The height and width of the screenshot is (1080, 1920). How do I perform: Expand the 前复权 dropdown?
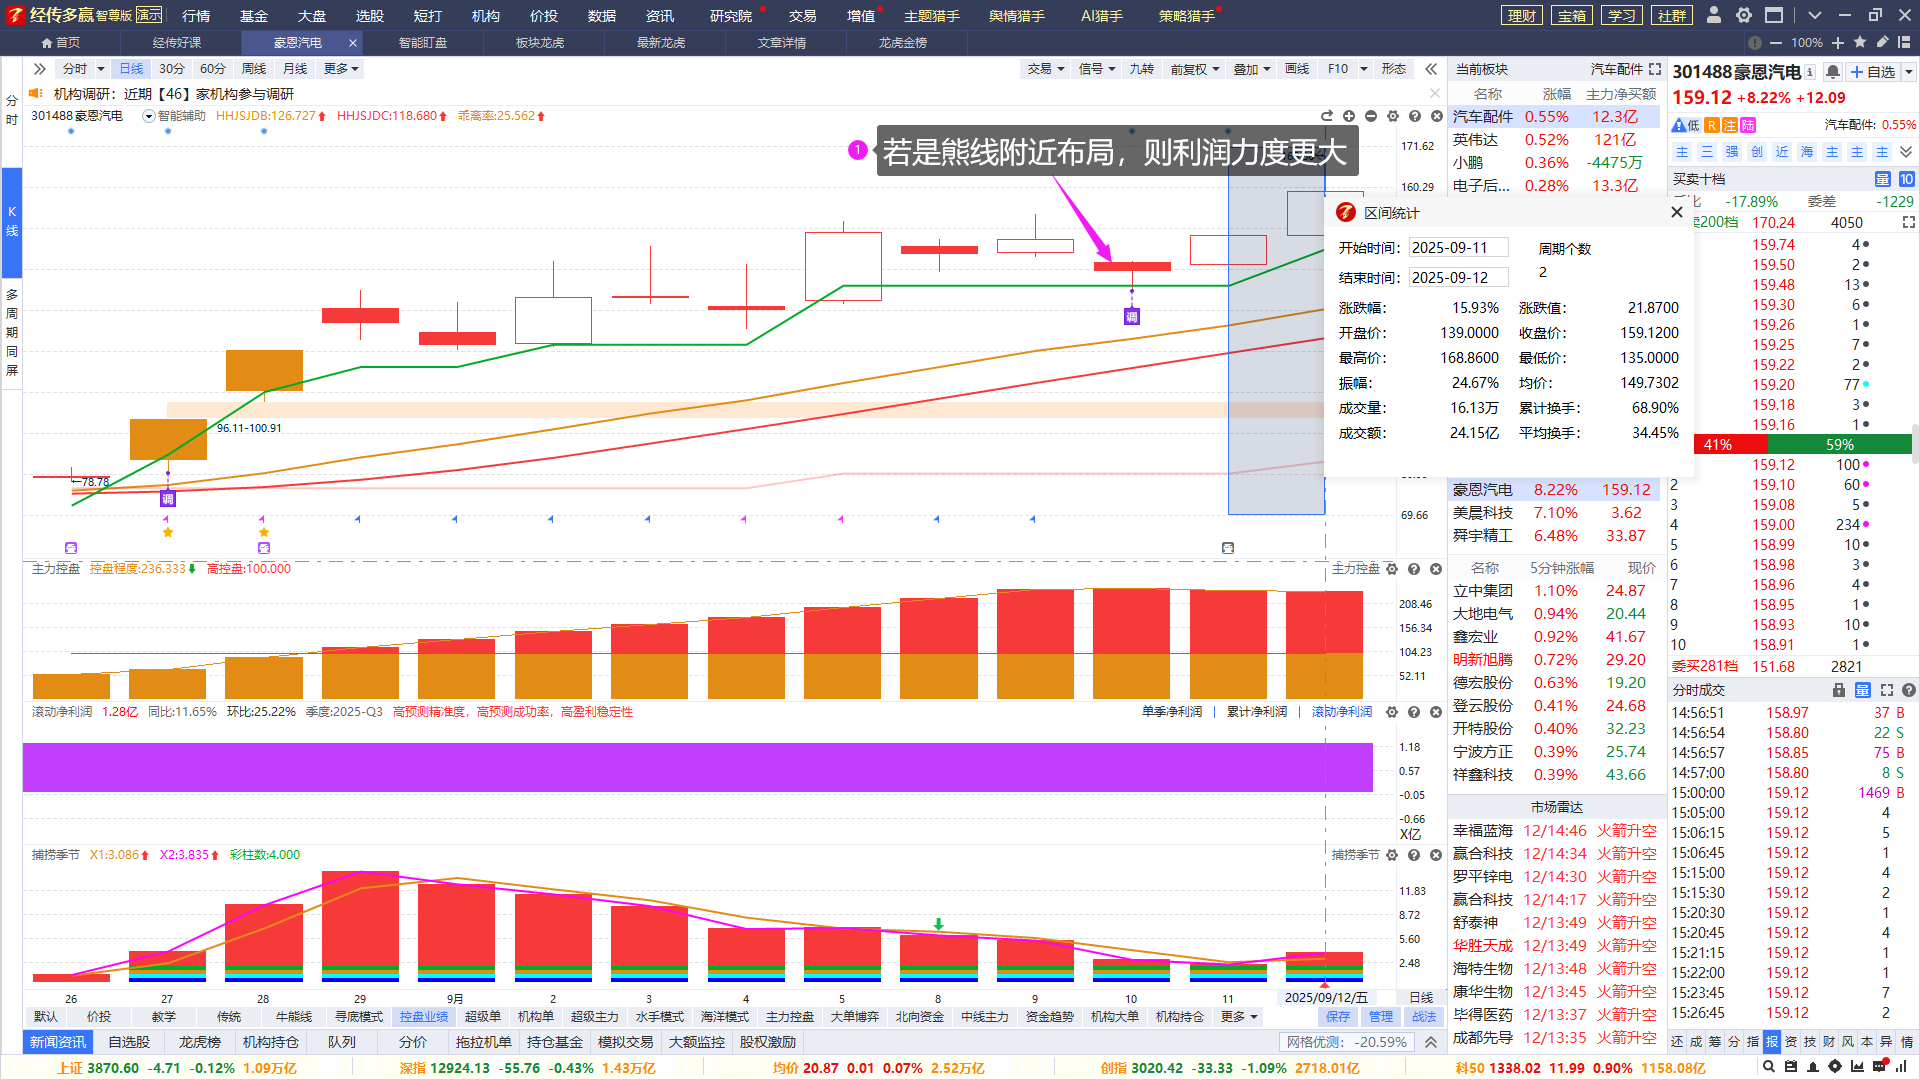pyautogui.click(x=1195, y=69)
